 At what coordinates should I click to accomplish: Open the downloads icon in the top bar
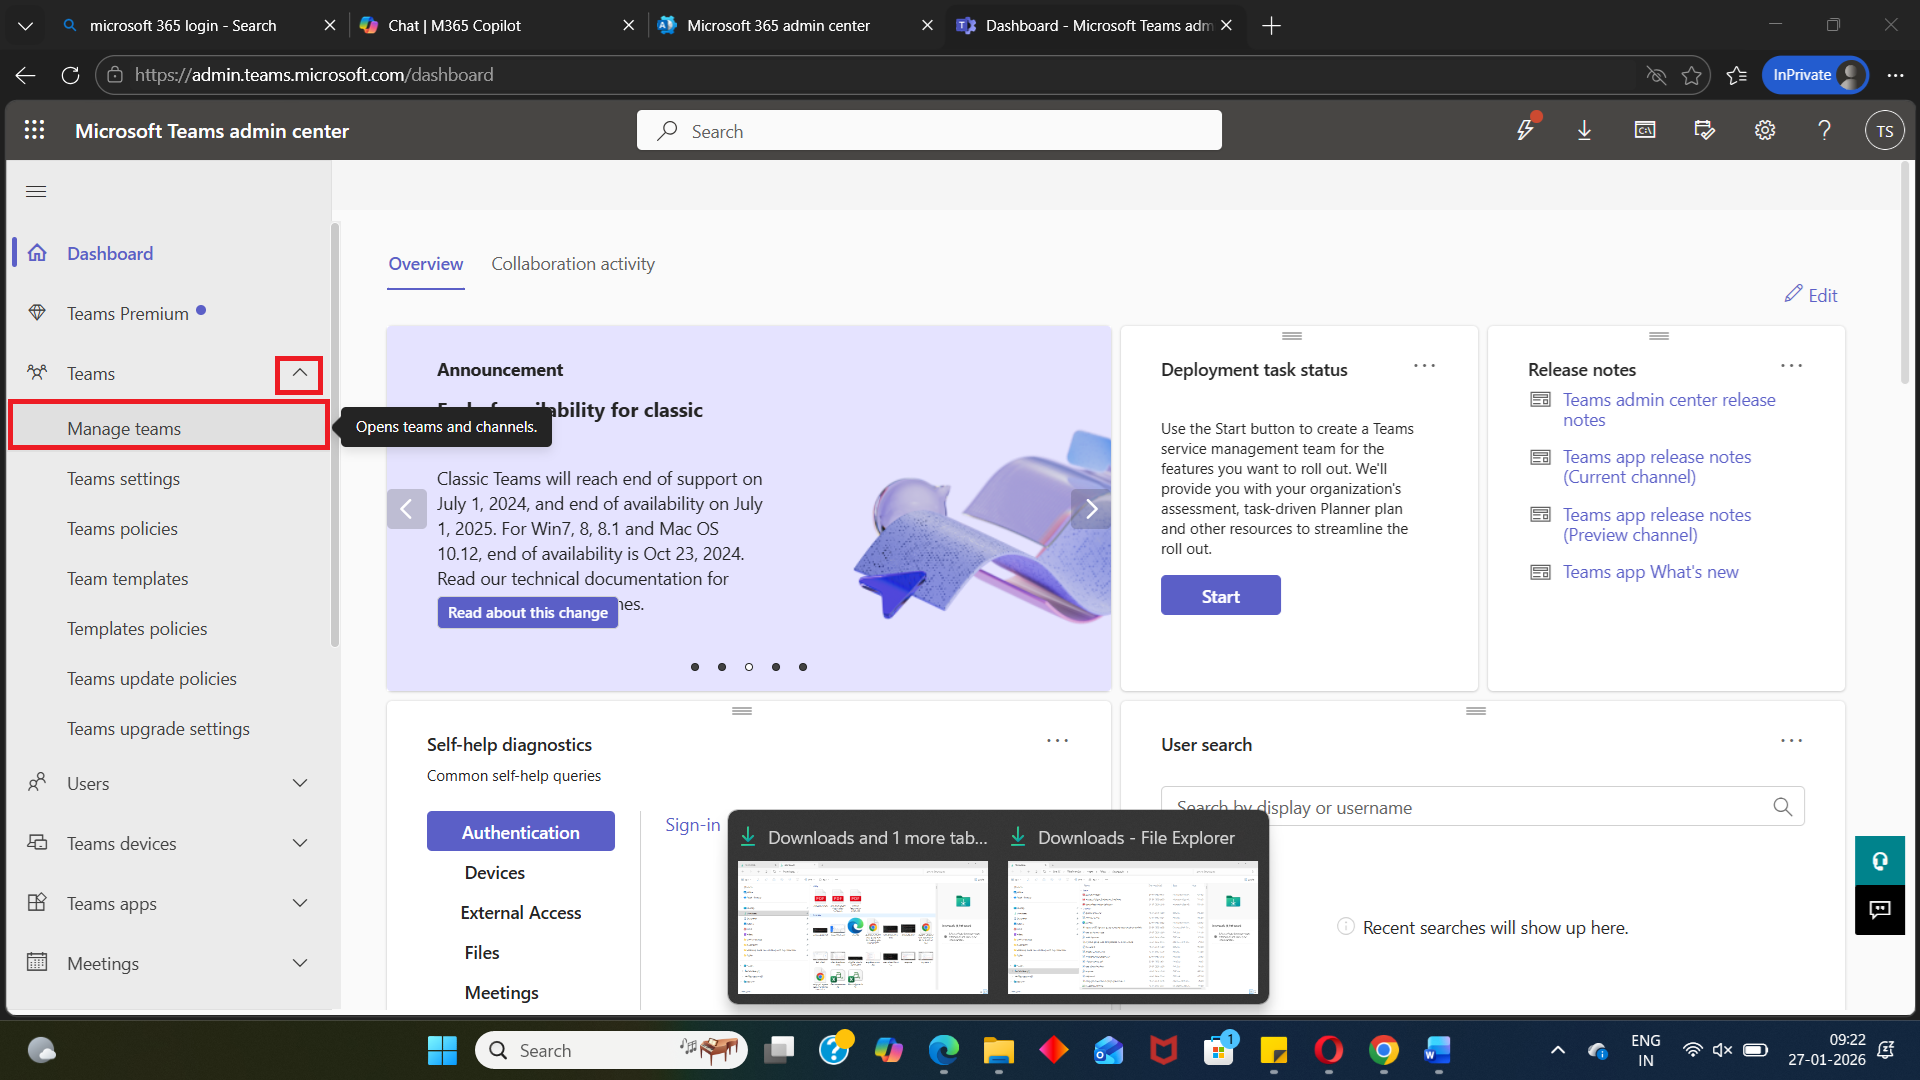coord(1584,130)
